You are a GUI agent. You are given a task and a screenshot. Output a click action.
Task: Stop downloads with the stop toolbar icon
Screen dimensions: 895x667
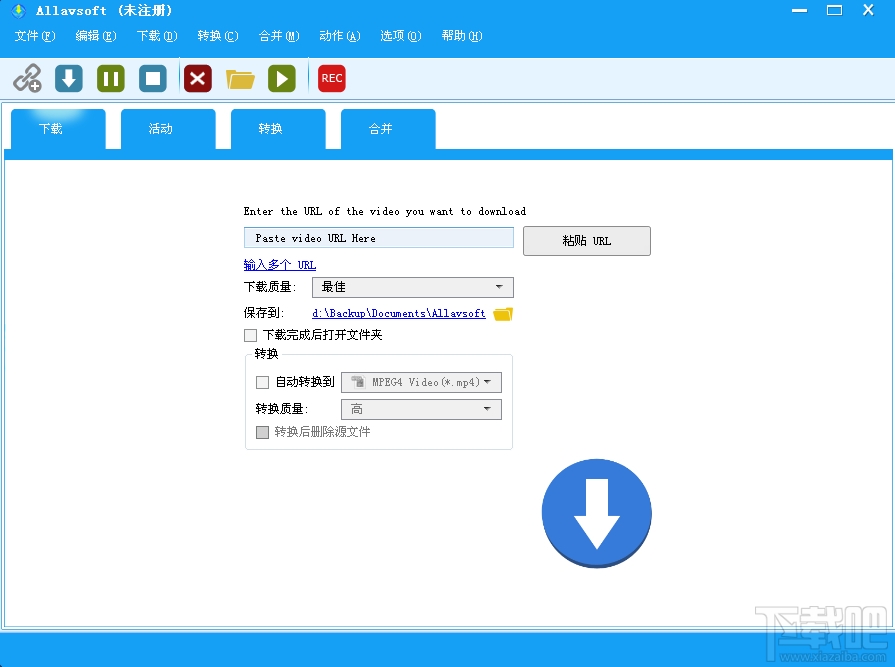point(152,77)
